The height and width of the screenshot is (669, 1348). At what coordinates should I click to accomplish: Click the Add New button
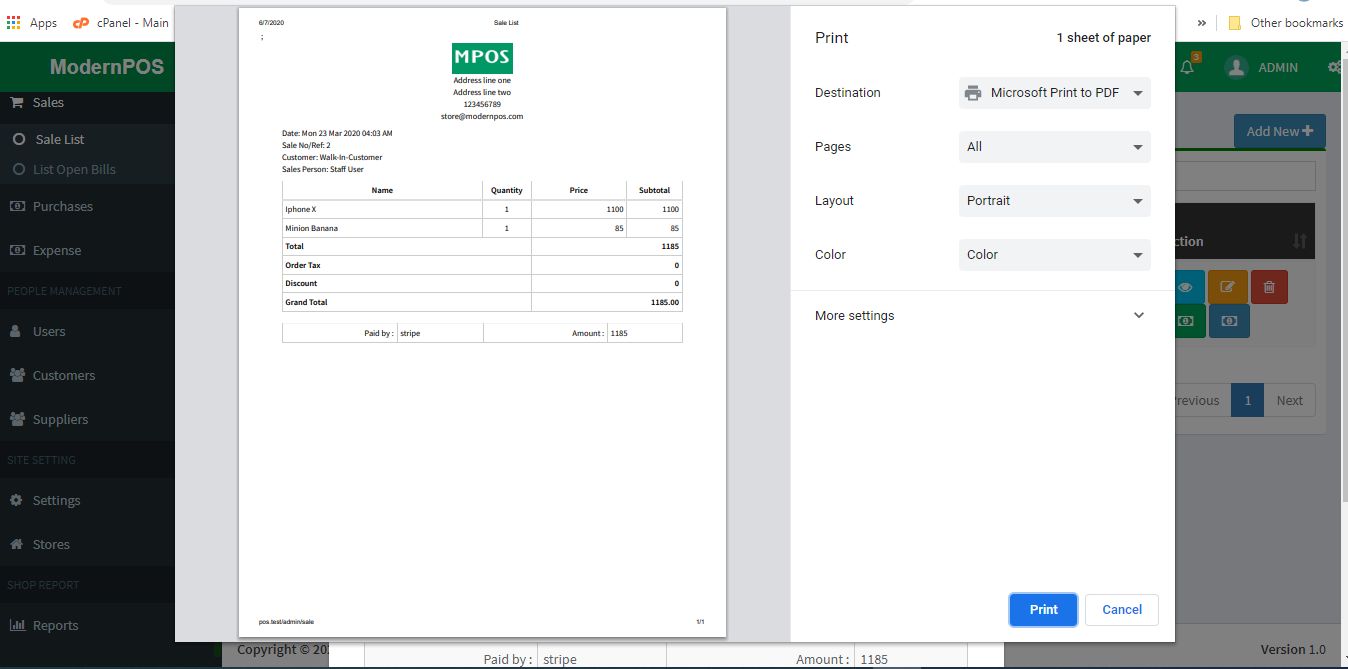tap(1279, 131)
